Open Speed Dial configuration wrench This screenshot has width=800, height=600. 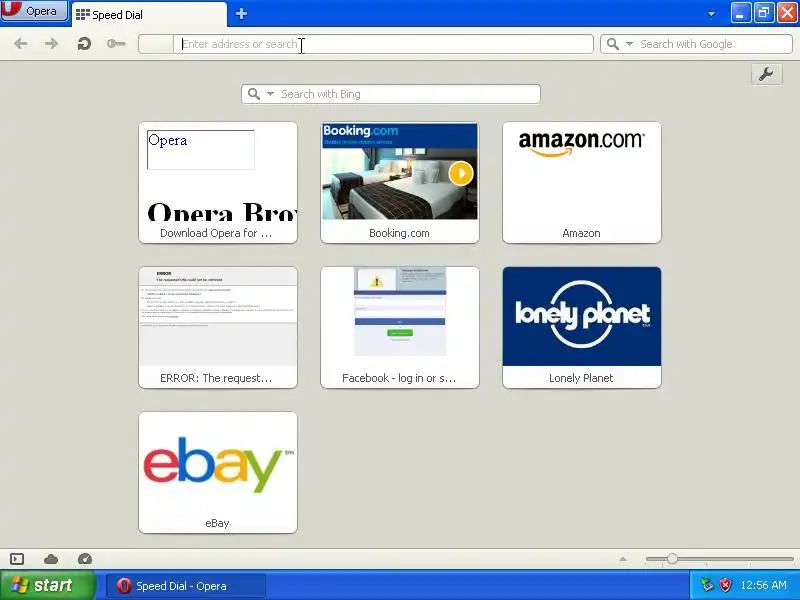(766, 74)
